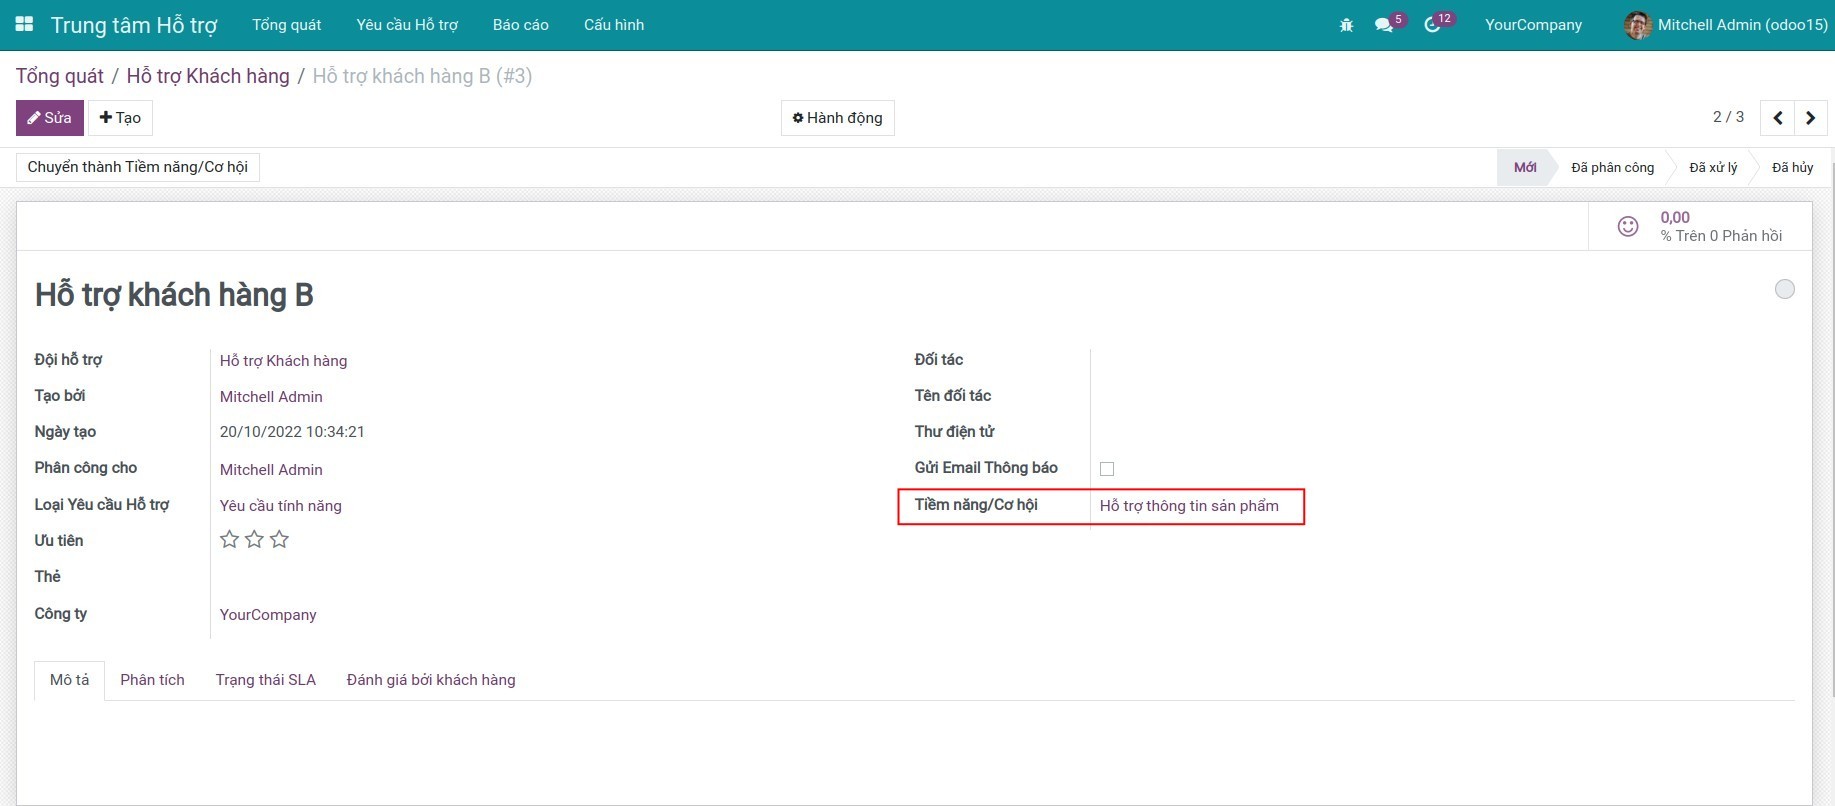Go to next record arrow
This screenshot has width=1835, height=806.
[1810, 118]
